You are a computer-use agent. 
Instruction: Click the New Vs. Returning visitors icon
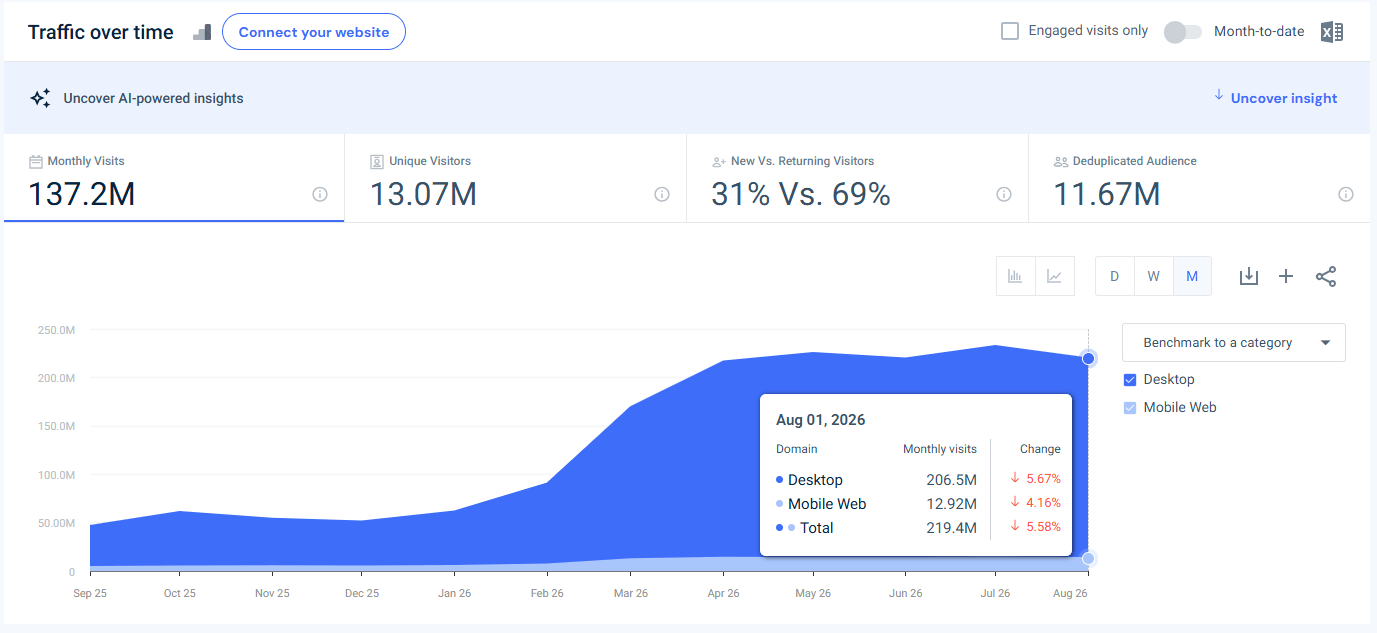[x=718, y=161]
